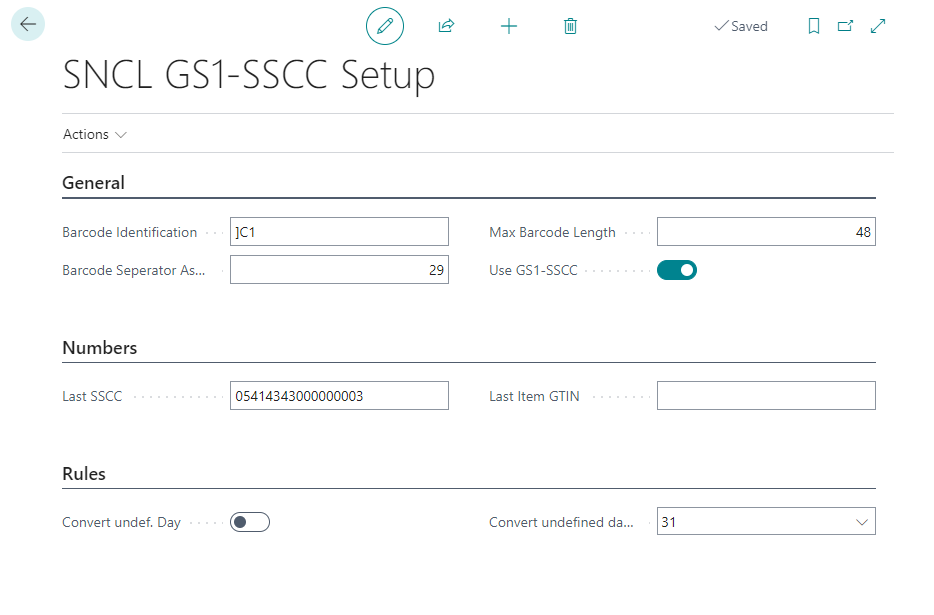The height and width of the screenshot is (615, 934).
Task: Expand the Actions menu
Action: tap(95, 134)
